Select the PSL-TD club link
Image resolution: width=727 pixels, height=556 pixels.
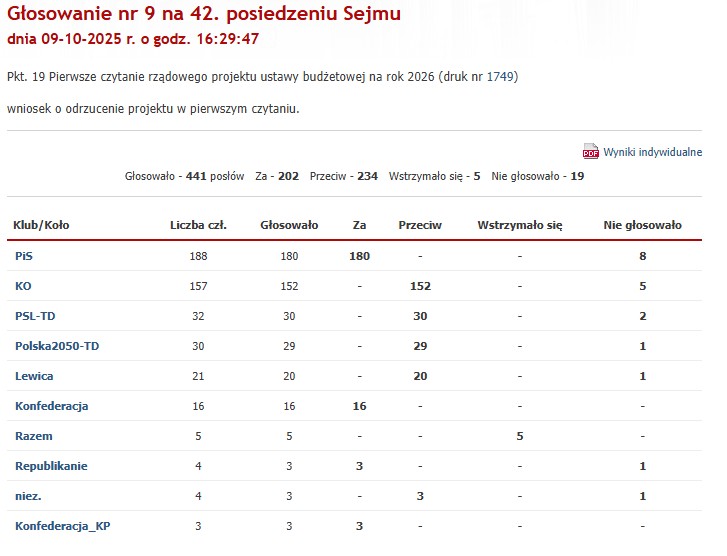pos(35,316)
